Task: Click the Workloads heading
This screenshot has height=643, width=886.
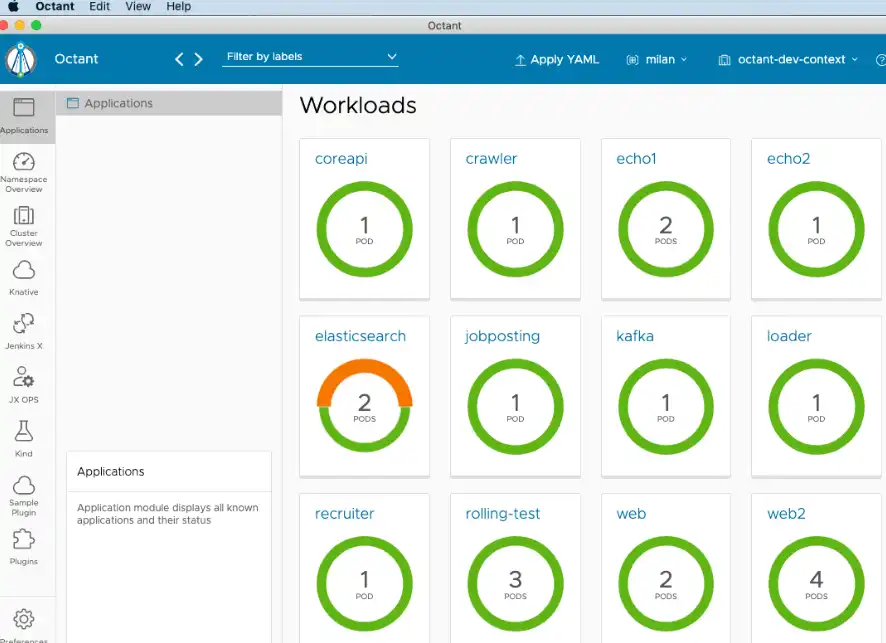Action: coord(358,106)
